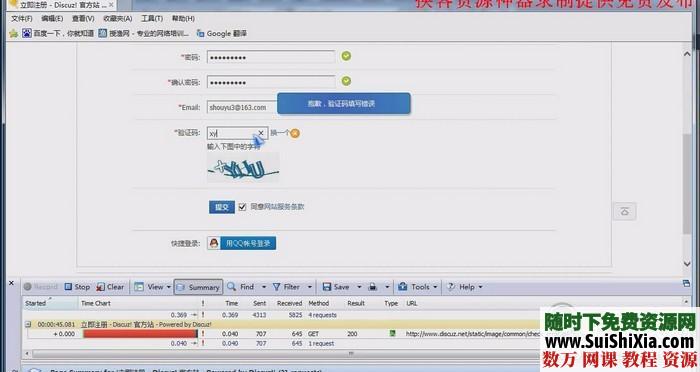Click the captcha image
This screenshot has height=372, width=700.
(243, 167)
